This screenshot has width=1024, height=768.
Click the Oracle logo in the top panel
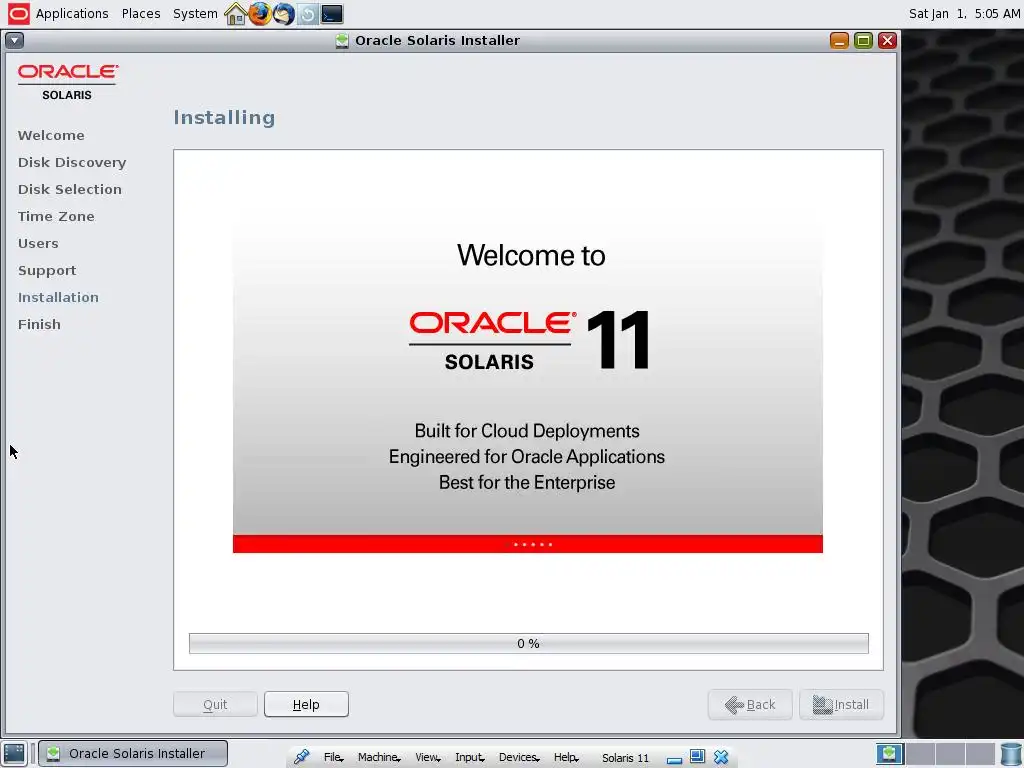18,14
